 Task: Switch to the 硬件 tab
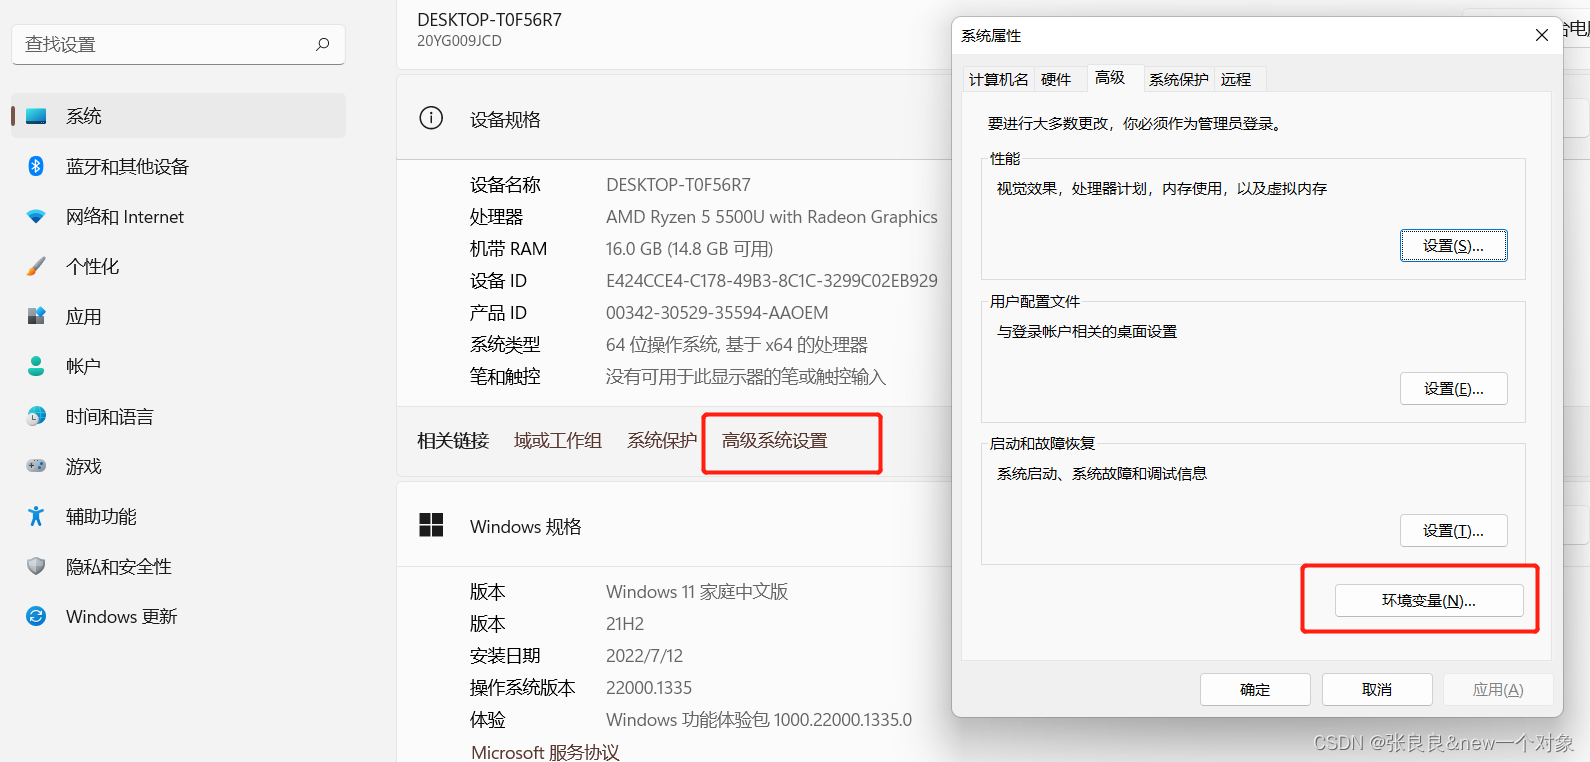click(1056, 79)
